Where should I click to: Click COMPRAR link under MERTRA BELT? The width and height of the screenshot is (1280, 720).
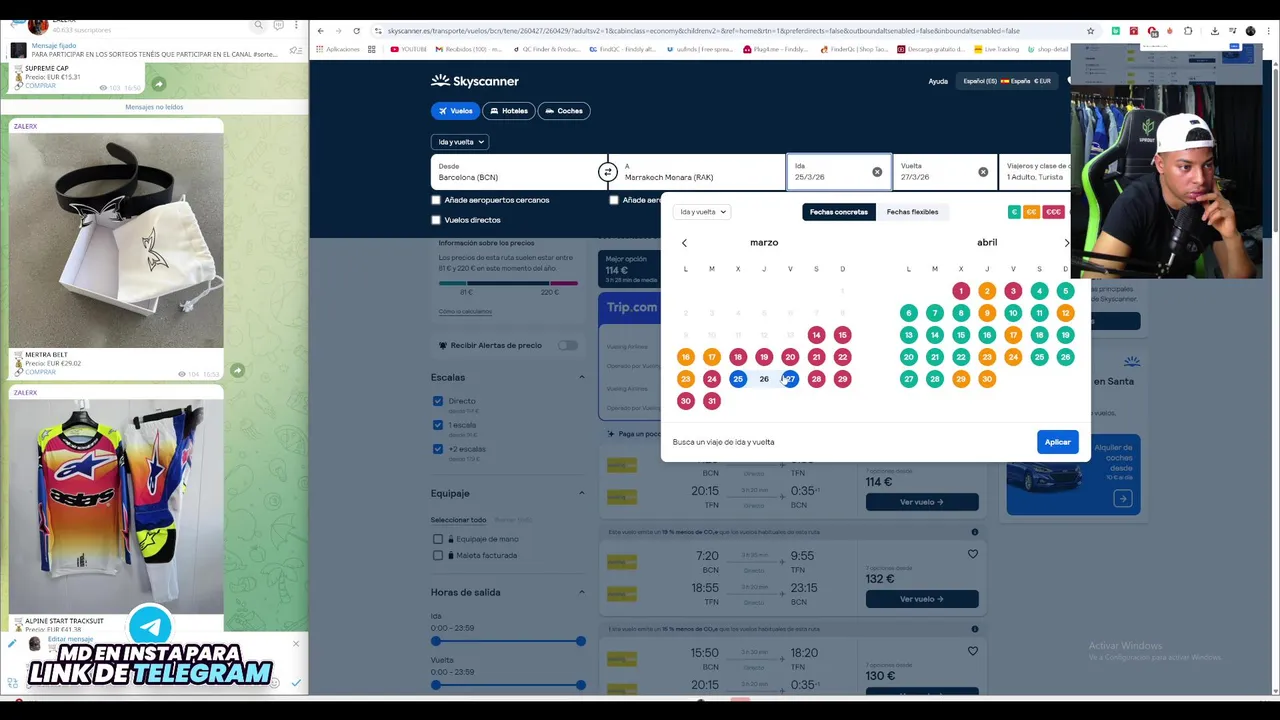tap(40, 372)
